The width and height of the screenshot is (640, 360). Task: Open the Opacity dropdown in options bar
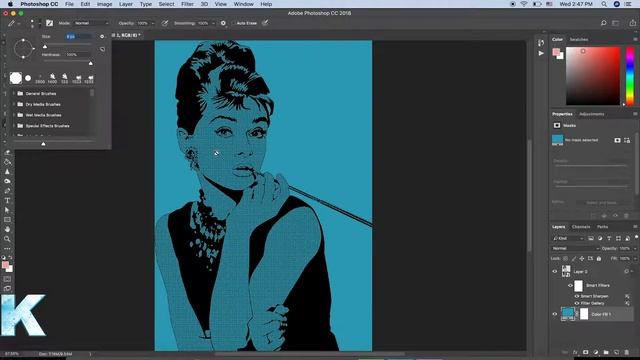153,23
